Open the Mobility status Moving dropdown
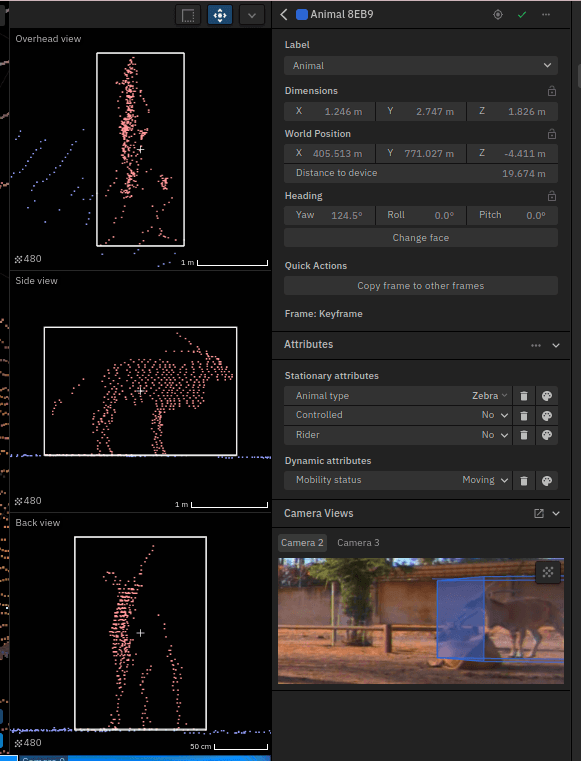 click(x=484, y=480)
